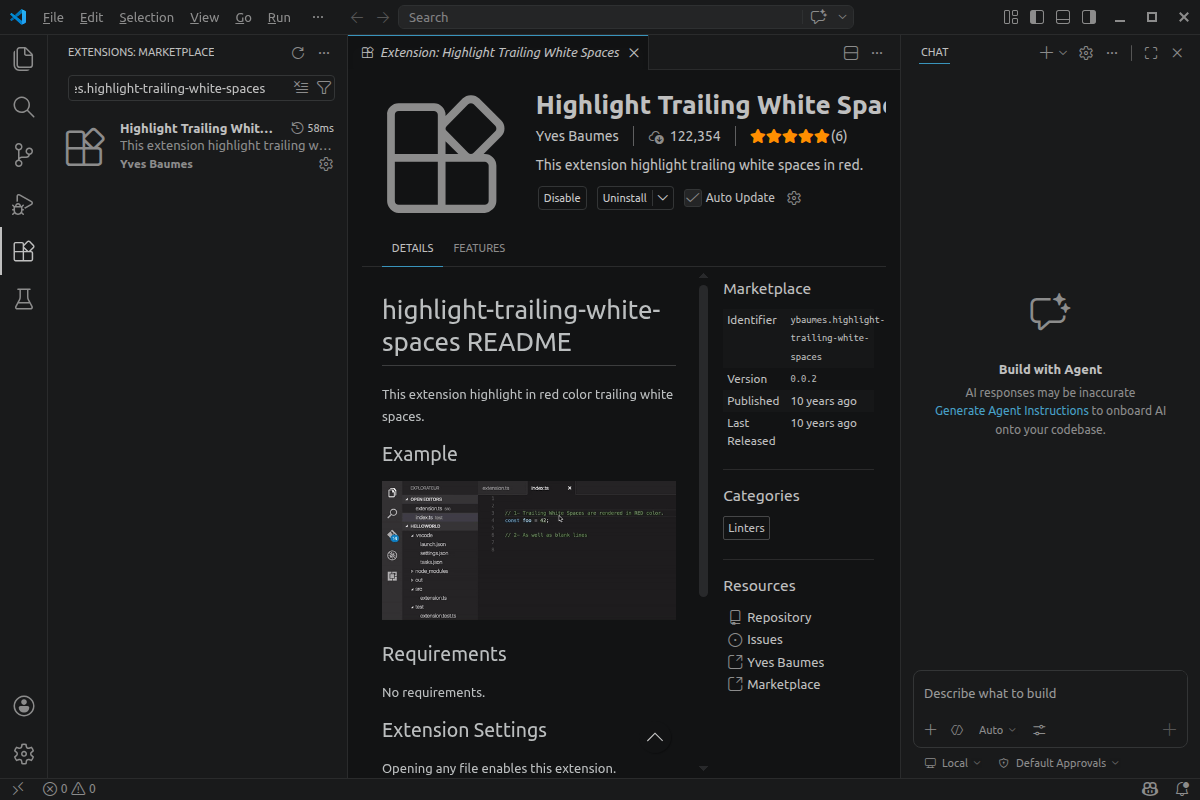This screenshot has height=800, width=1200.
Task: Open the View menu
Action: coord(204,17)
